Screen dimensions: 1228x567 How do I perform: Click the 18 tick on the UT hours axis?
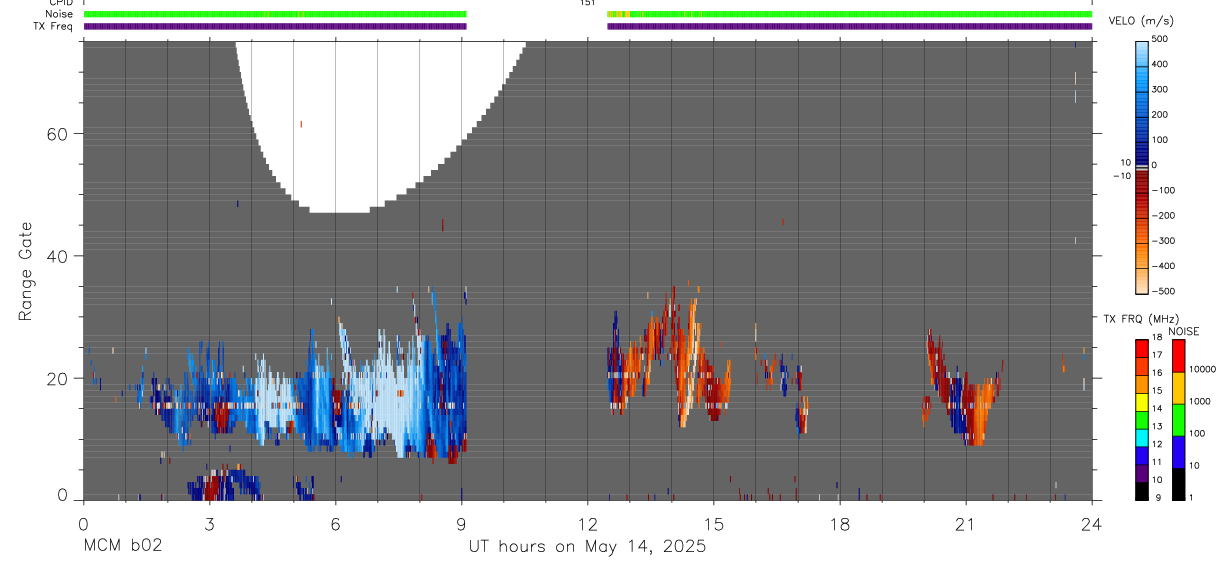(x=840, y=524)
